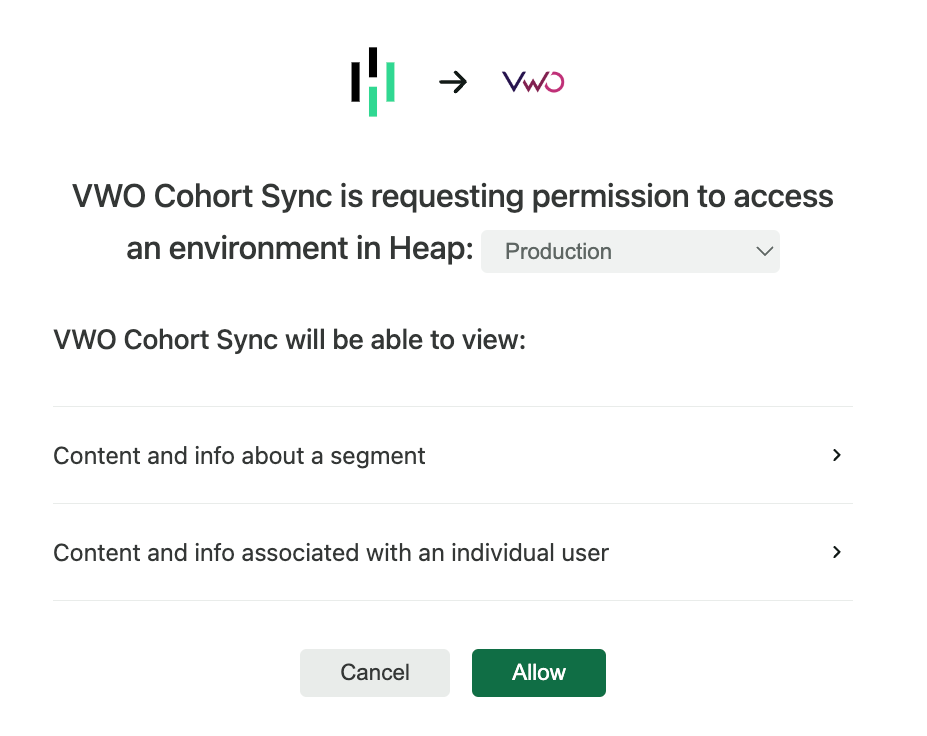Click the pink 'O' in the VWO logo
The image size is (927, 736).
[x=553, y=82]
